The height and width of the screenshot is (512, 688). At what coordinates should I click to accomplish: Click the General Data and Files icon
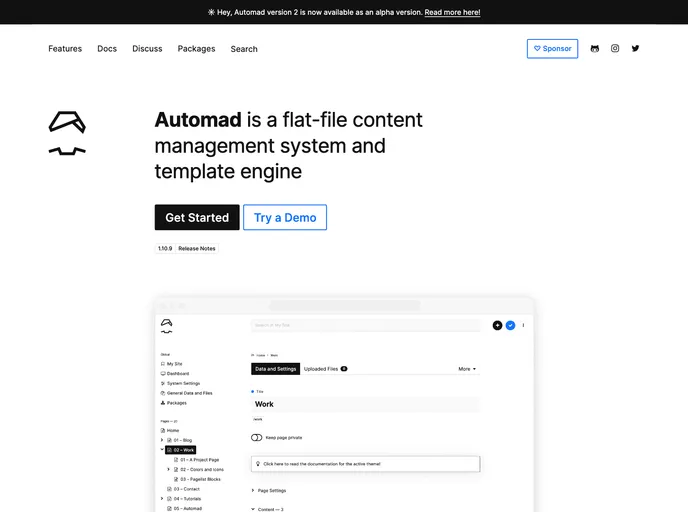[x=163, y=393]
